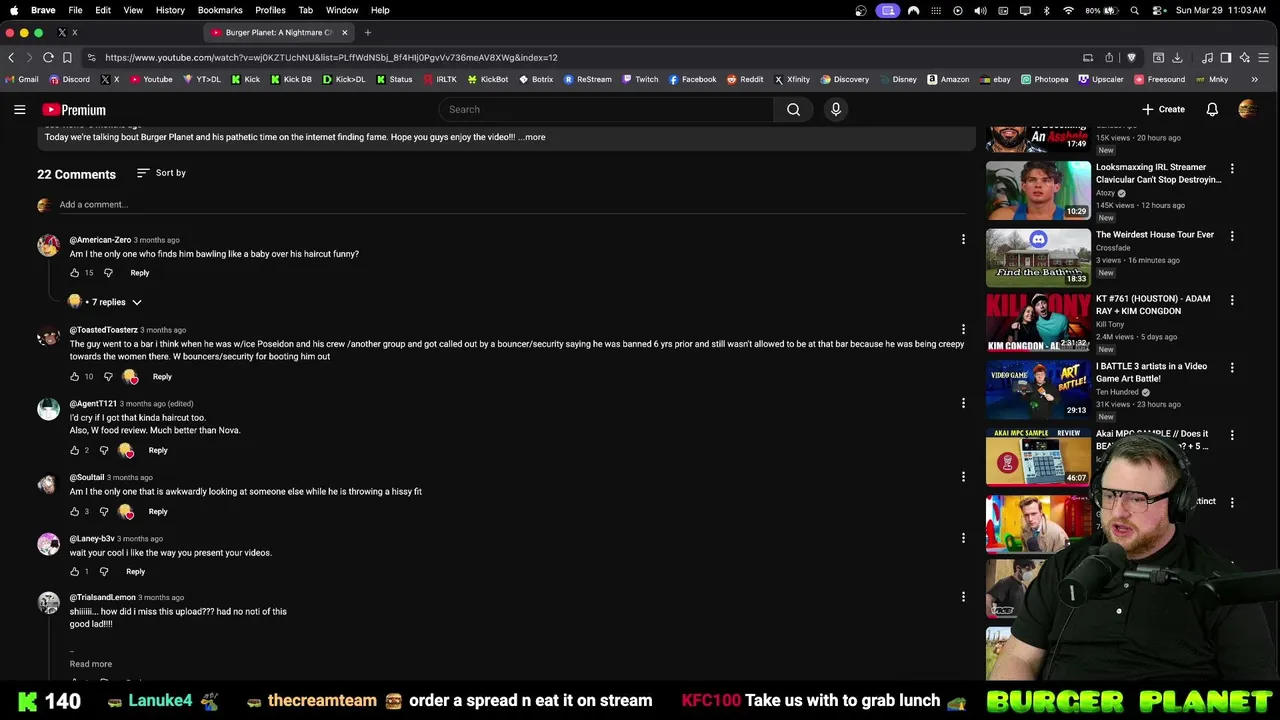Open options for The Weirdest House Tour video

(x=1232, y=236)
